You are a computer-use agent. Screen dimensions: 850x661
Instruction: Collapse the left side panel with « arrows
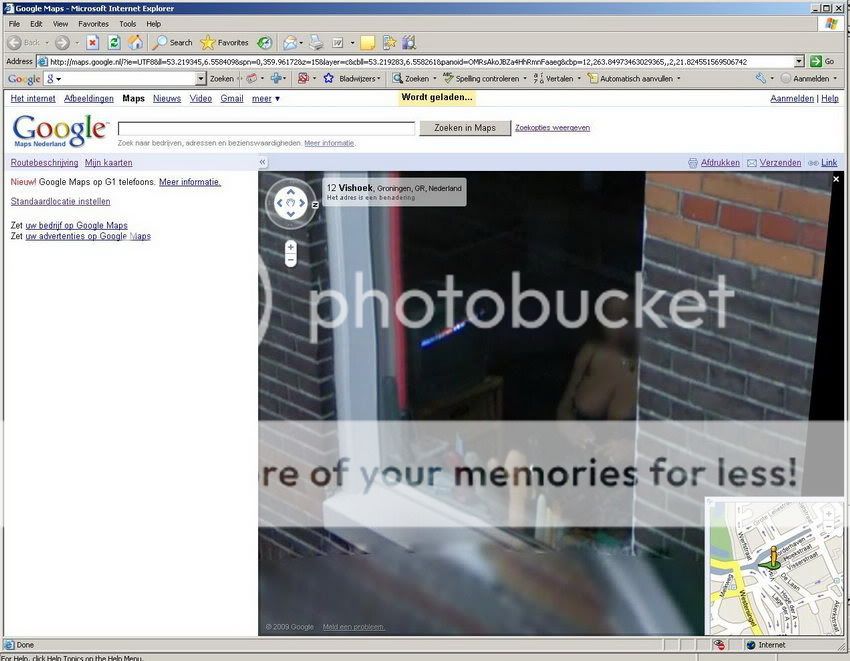(262, 162)
